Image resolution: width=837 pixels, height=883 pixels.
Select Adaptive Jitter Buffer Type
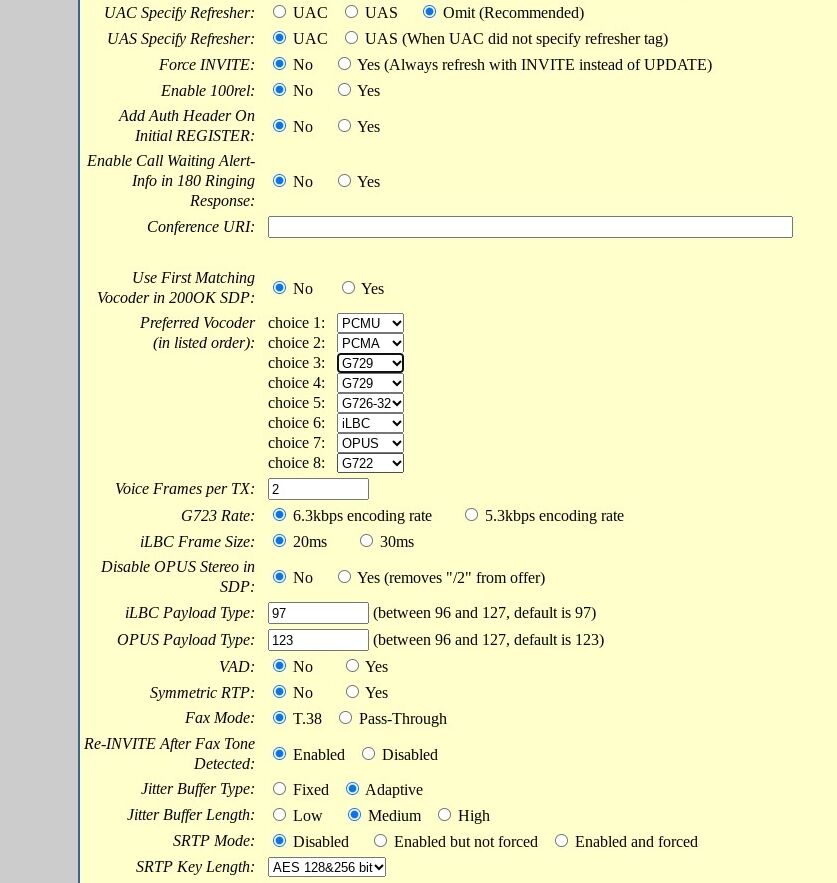[352, 788]
